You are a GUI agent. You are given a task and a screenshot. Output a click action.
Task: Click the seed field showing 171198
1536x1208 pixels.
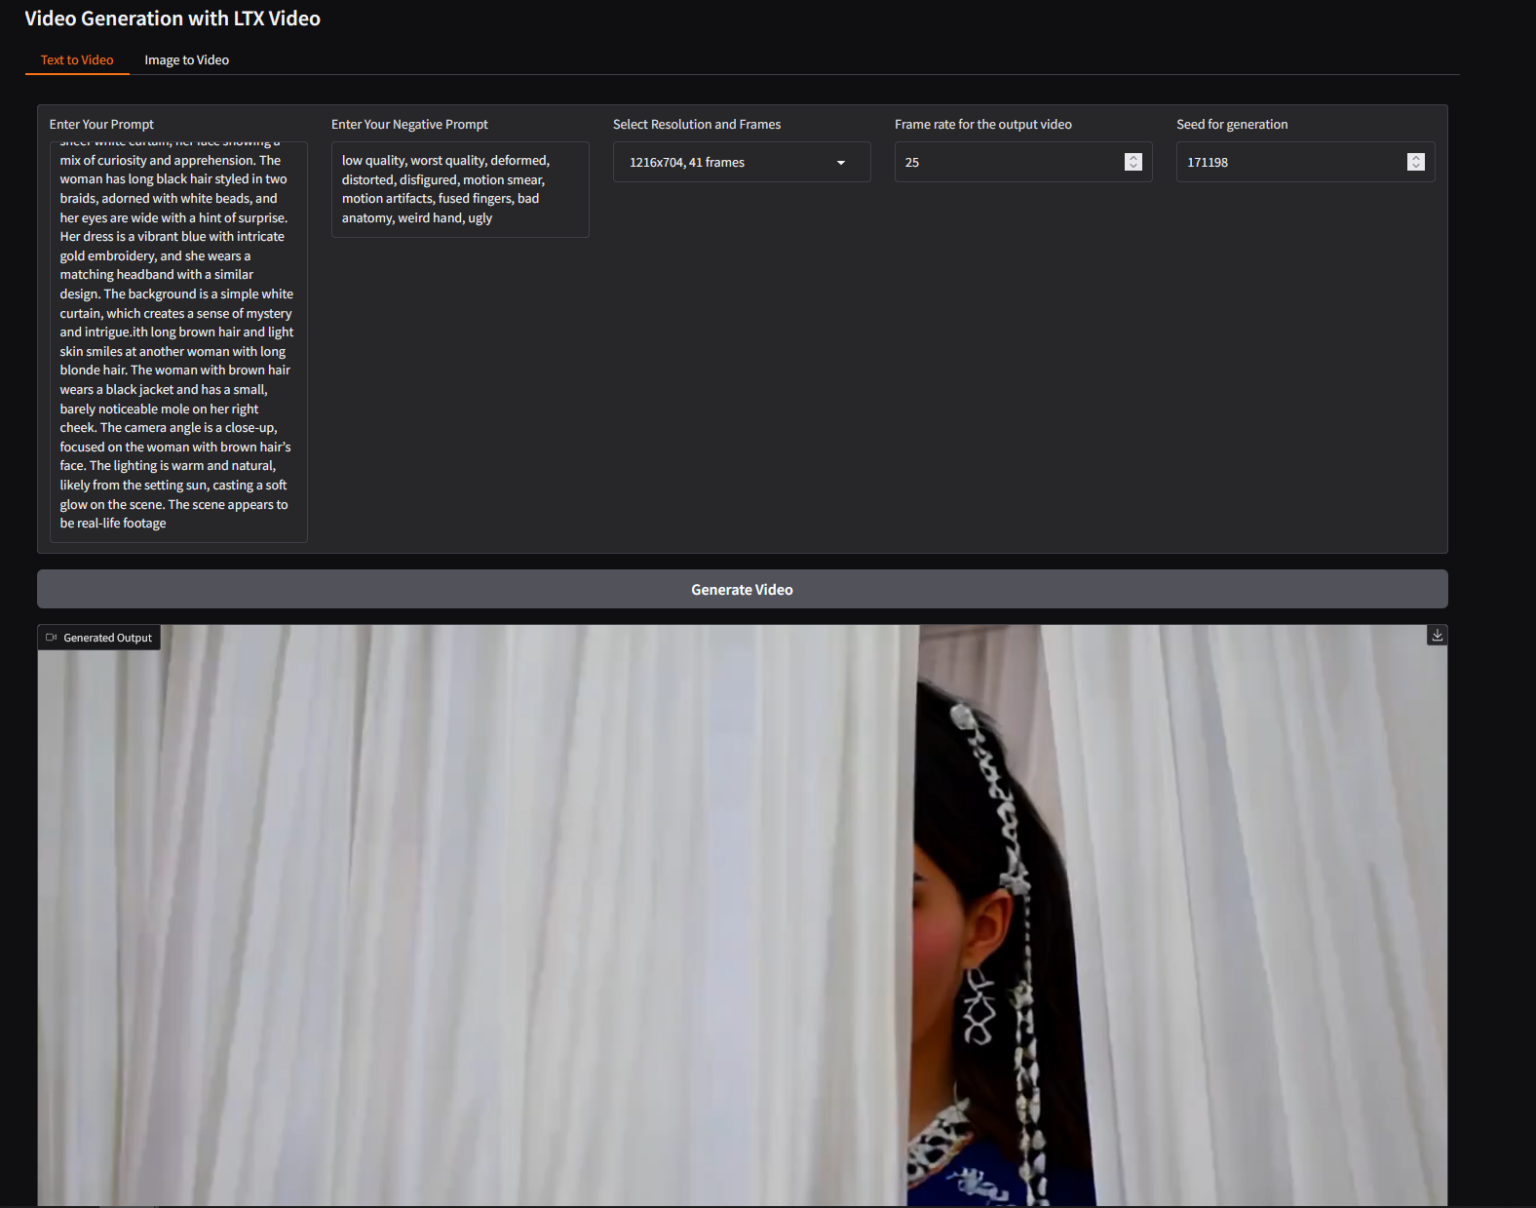click(x=1290, y=163)
